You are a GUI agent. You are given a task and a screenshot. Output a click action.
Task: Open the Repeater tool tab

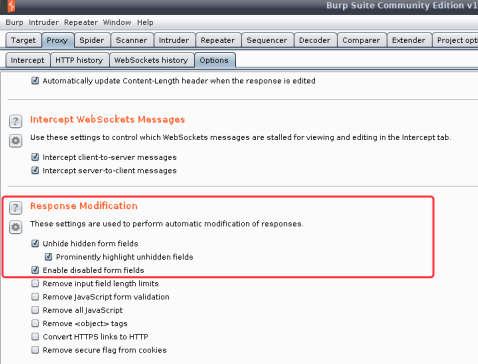pos(218,40)
